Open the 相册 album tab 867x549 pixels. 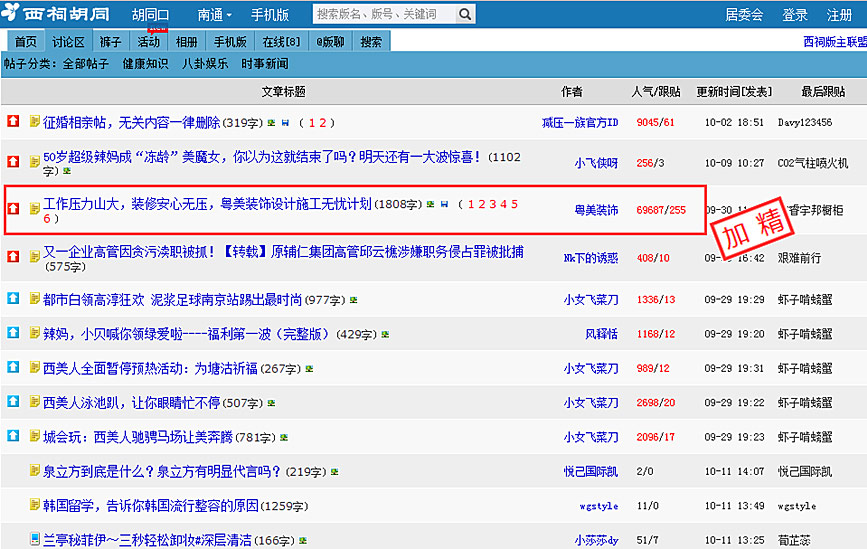click(187, 42)
